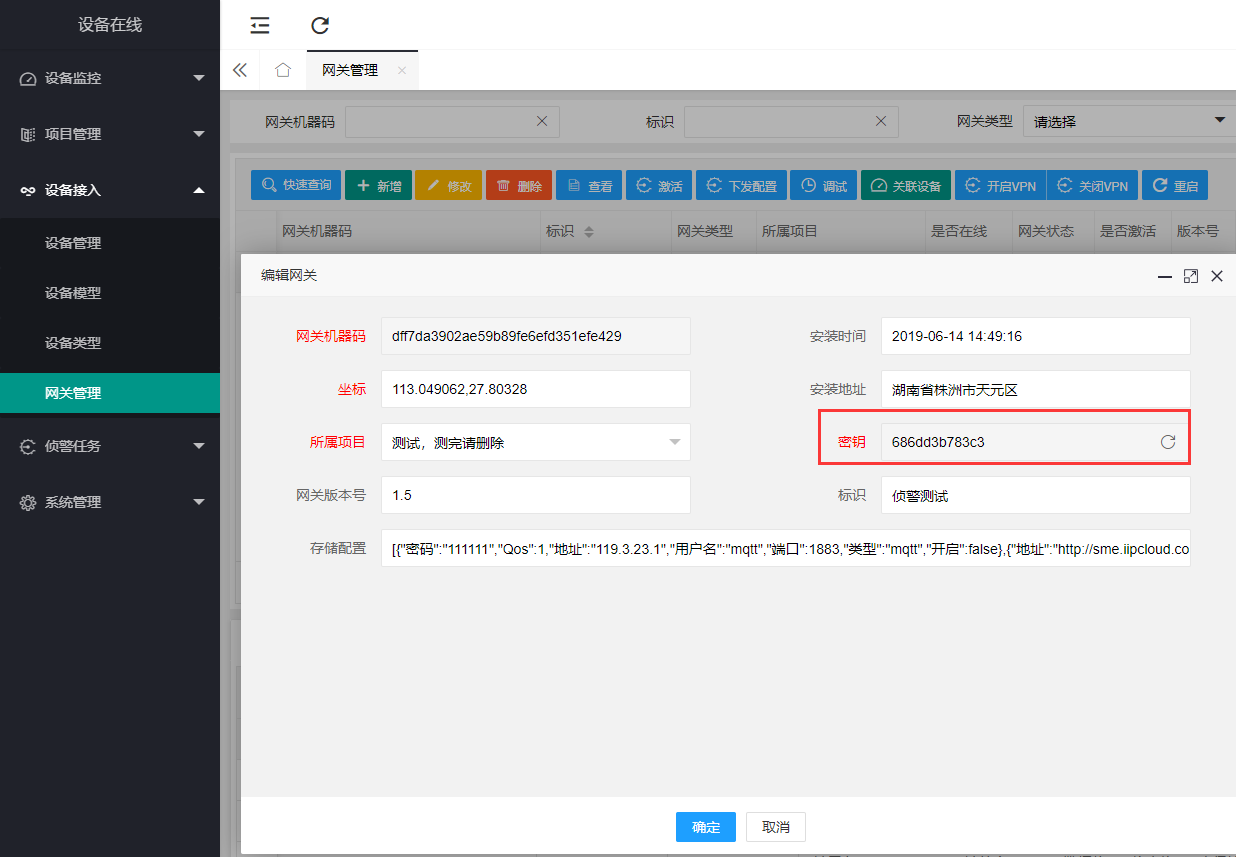Click the 安装地址 input field
Screen dimensions: 1236x857
tap(1035, 389)
